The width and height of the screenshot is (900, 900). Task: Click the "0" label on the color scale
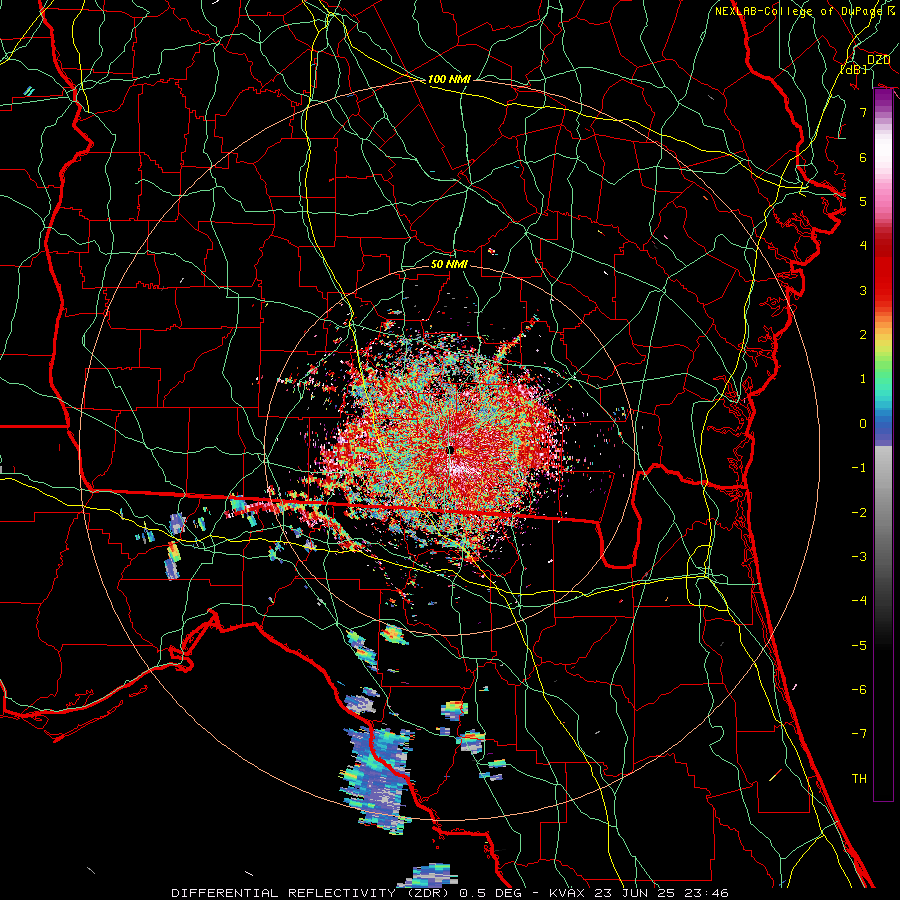pyautogui.click(x=863, y=424)
